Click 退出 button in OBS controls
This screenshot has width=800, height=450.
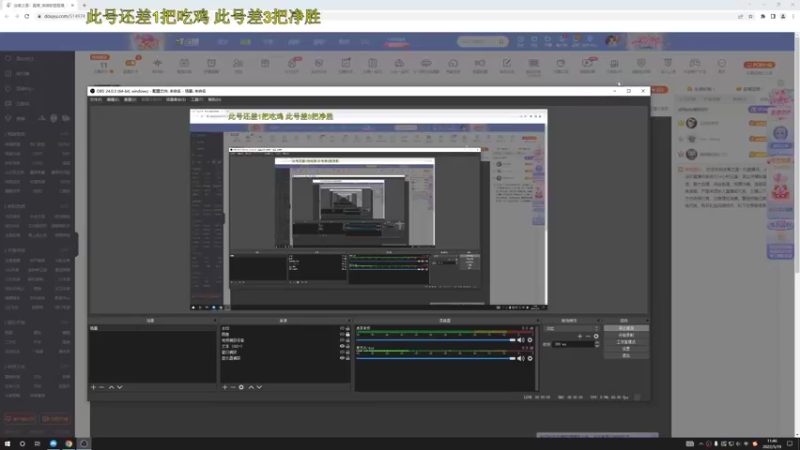(x=627, y=355)
